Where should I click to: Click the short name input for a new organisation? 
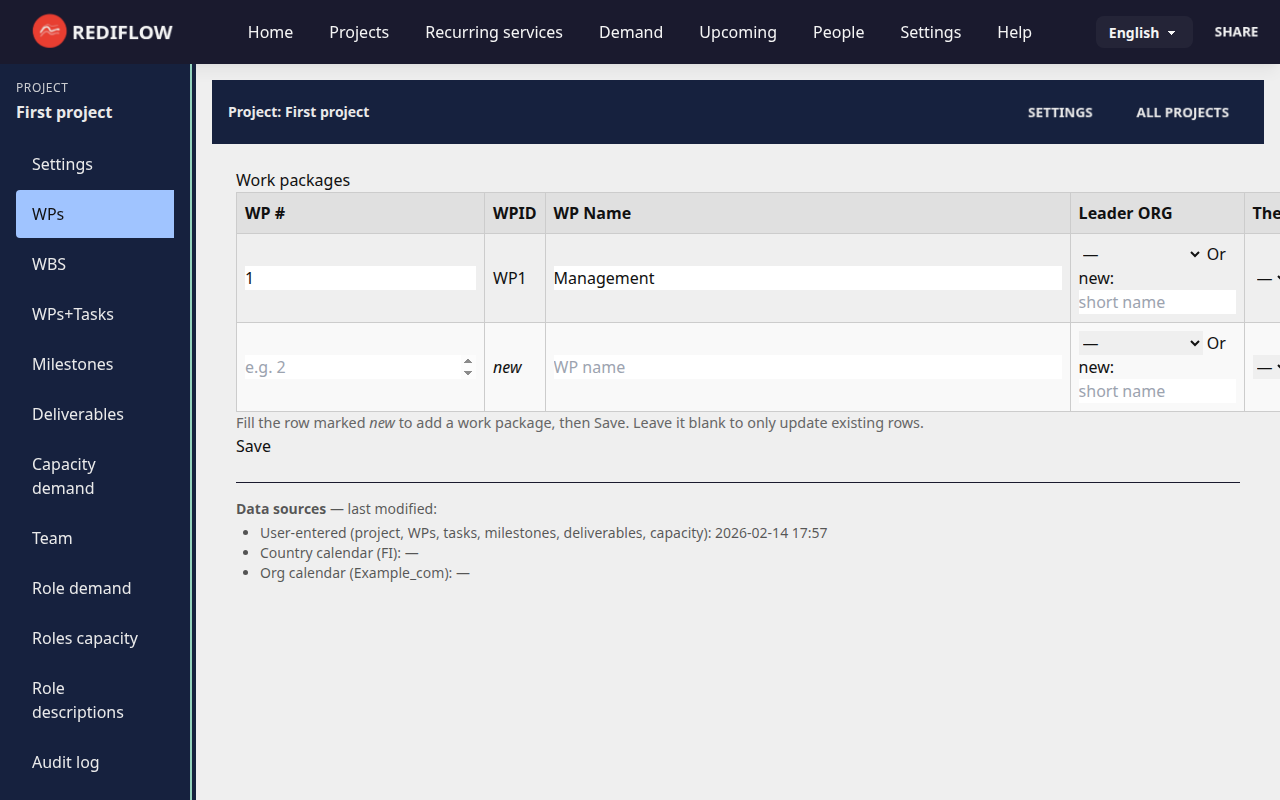tap(1156, 302)
